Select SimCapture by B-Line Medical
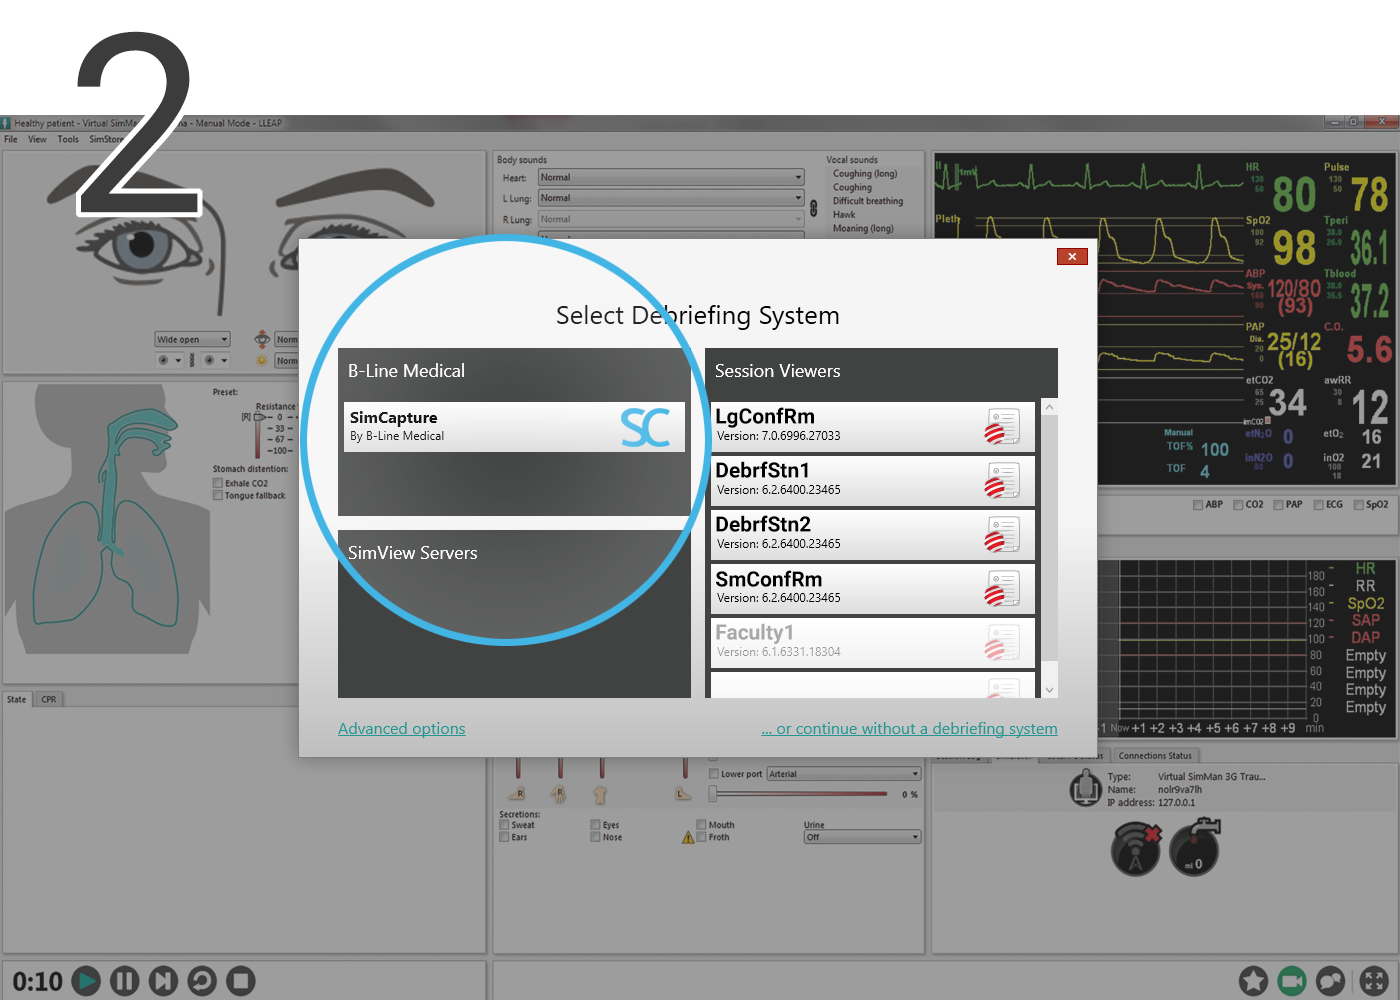1400x1000 pixels. coord(513,427)
